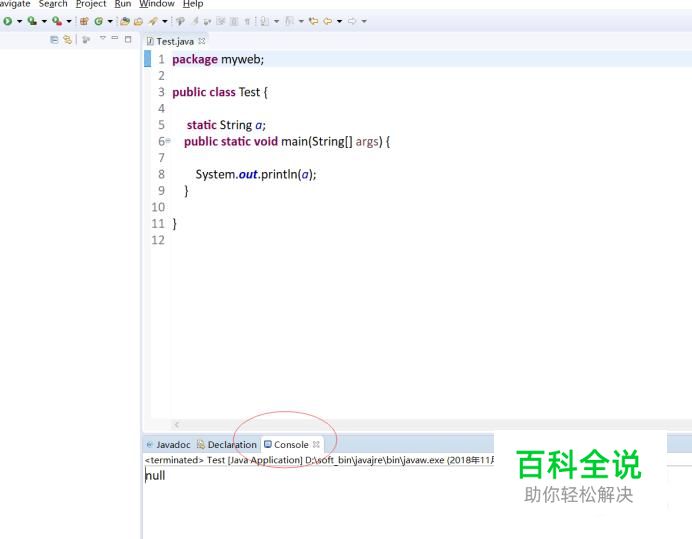Open the Project menu
The height and width of the screenshot is (539, 692).
(x=91, y=4)
